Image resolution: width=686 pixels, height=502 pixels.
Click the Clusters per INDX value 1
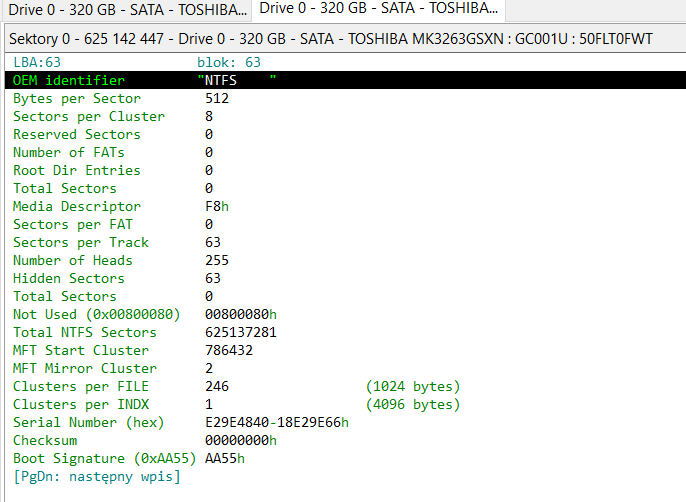click(209, 404)
